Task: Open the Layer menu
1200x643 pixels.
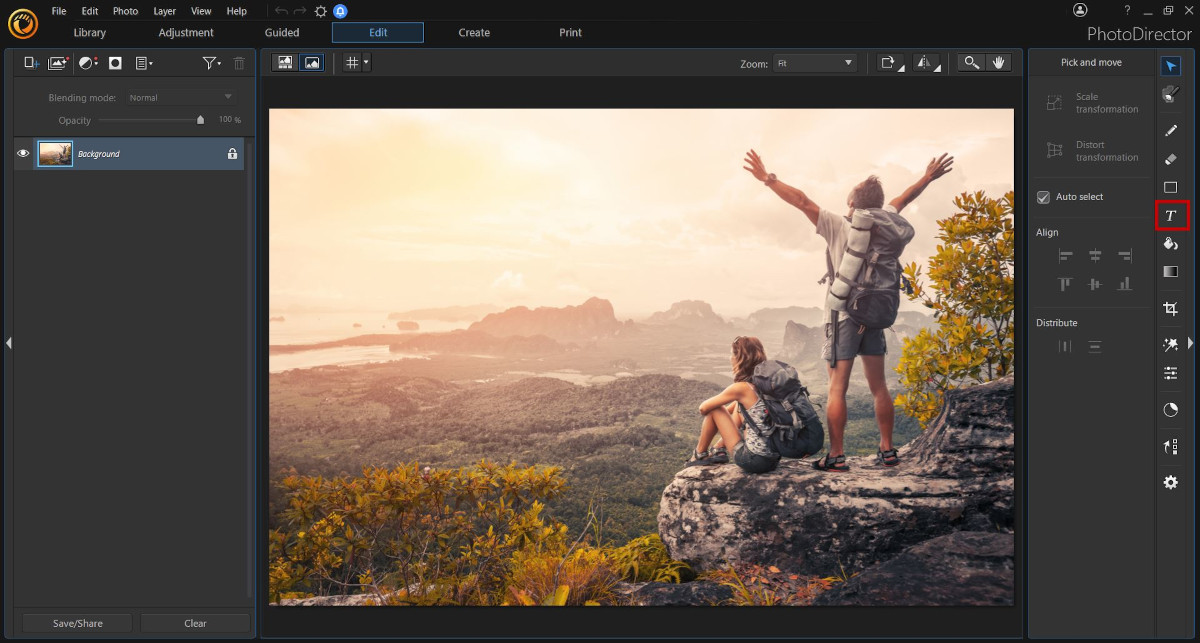Action: (165, 11)
